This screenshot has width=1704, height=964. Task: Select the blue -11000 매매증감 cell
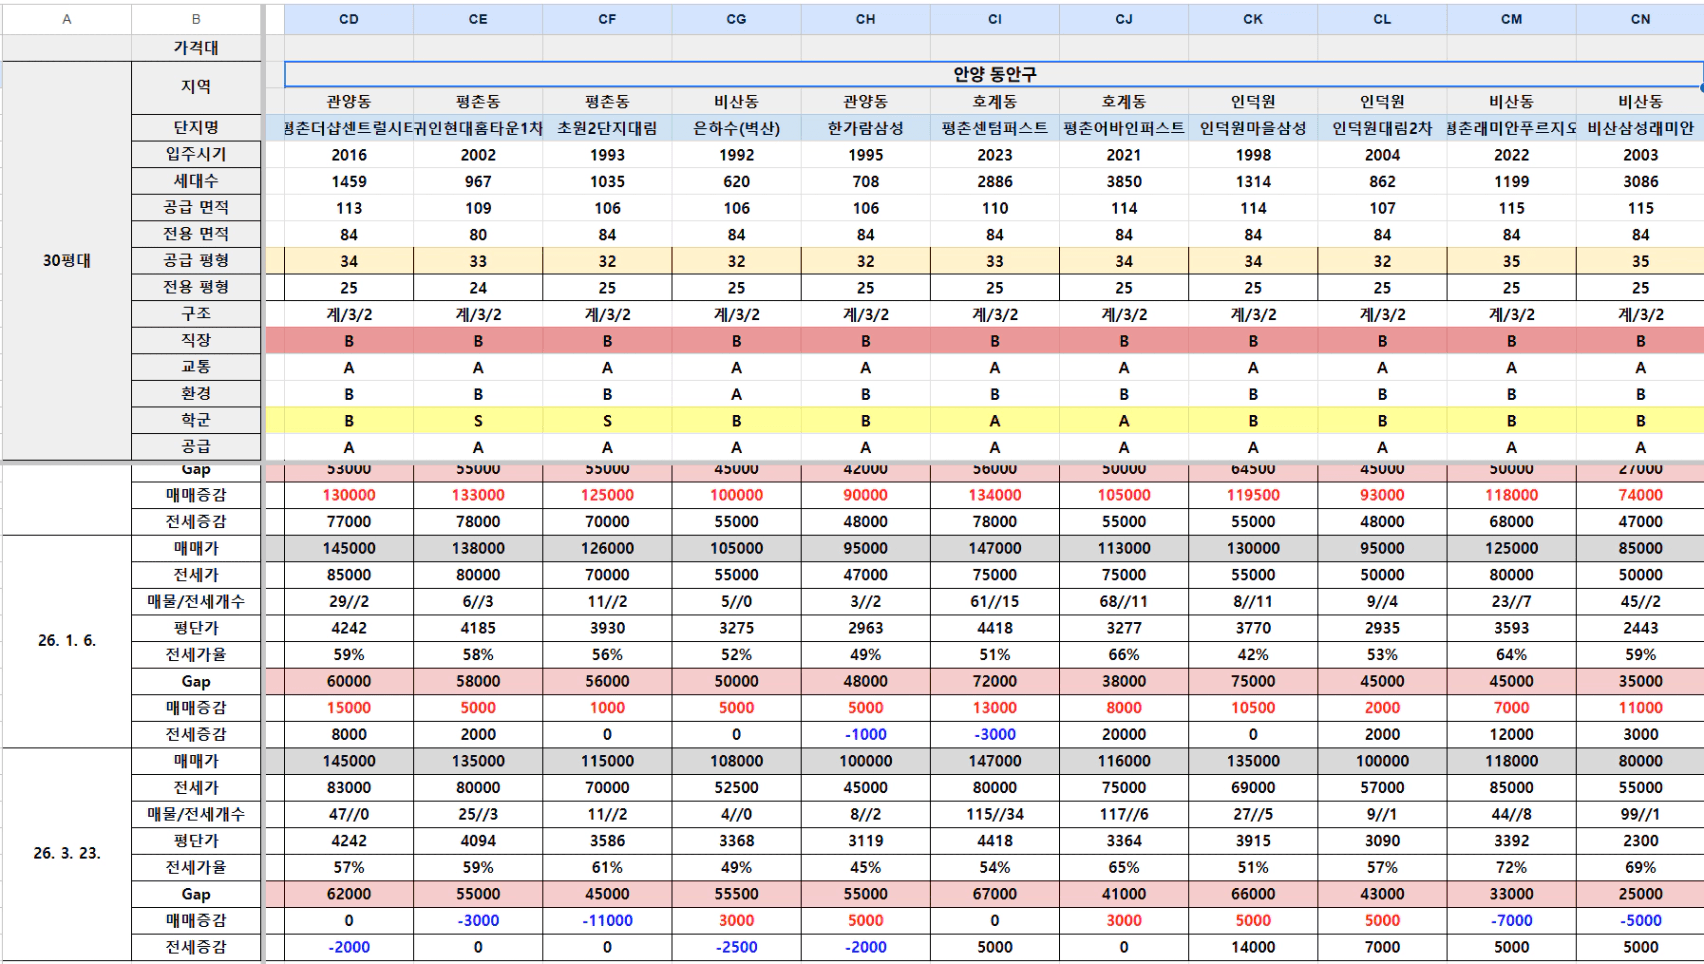click(x=607, y=921)
